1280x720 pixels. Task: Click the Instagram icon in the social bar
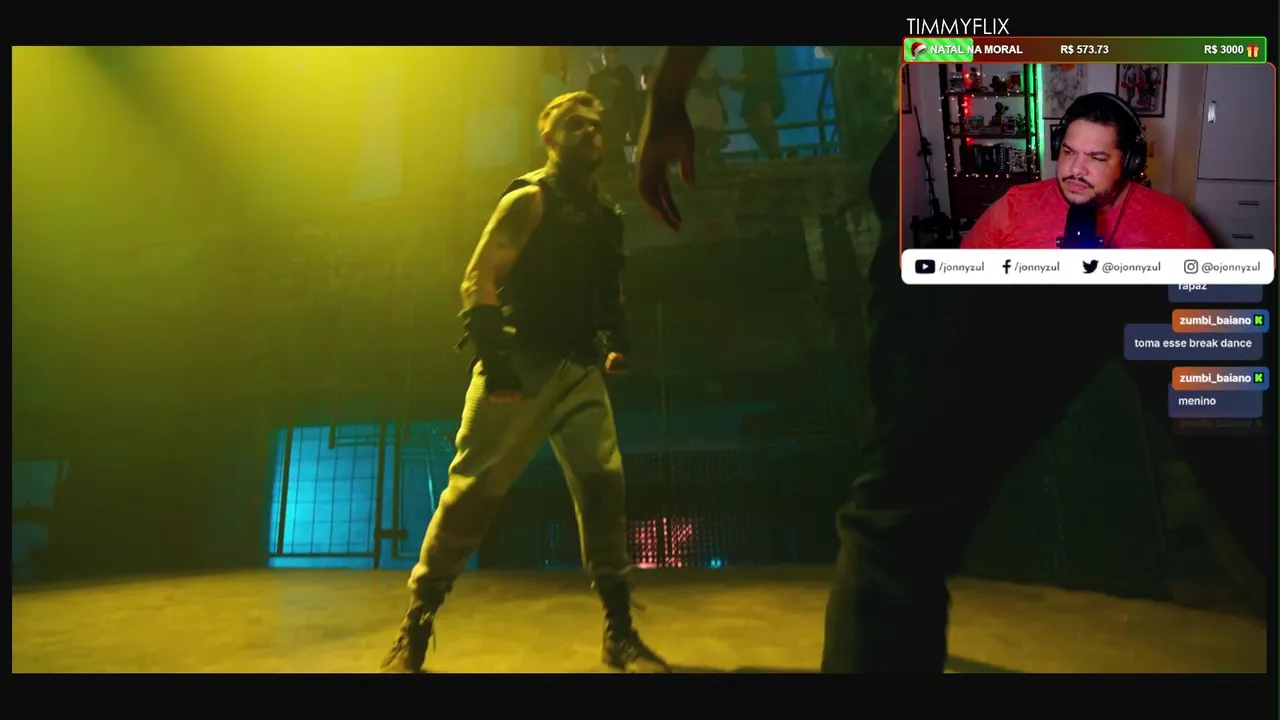(x=1190, y=267)
